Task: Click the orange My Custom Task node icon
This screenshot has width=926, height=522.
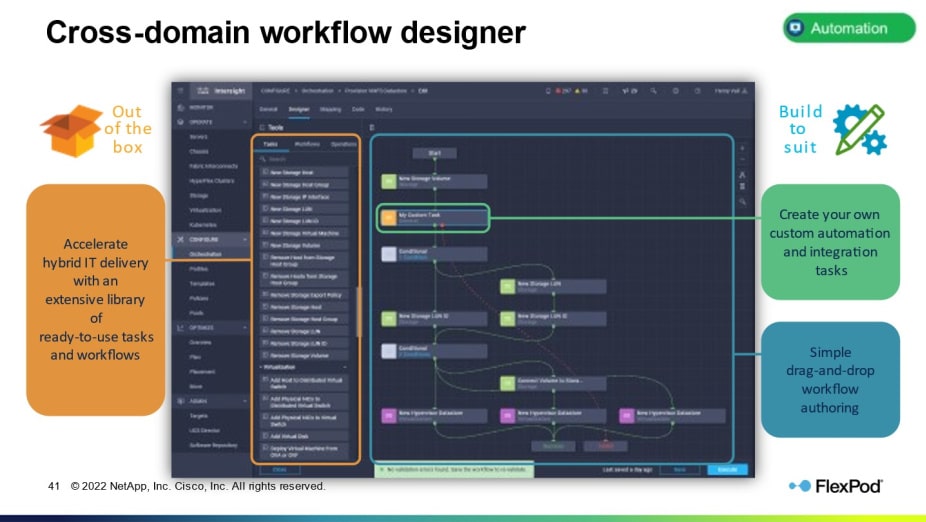Action: 388,217
